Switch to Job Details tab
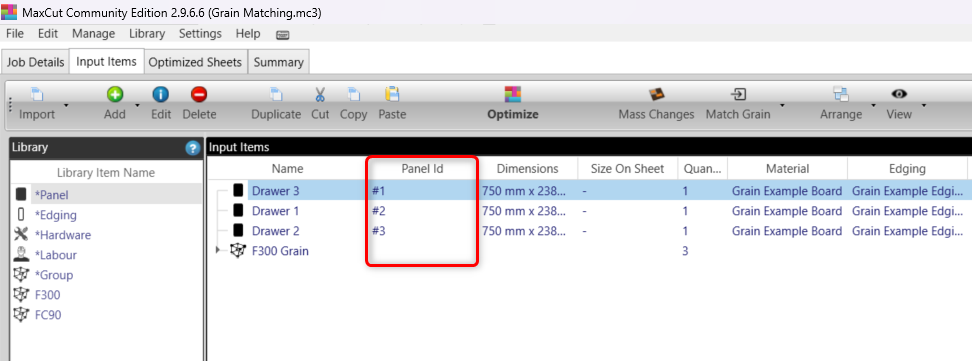This screenshot has width=972, height=361. pos(35,62)
